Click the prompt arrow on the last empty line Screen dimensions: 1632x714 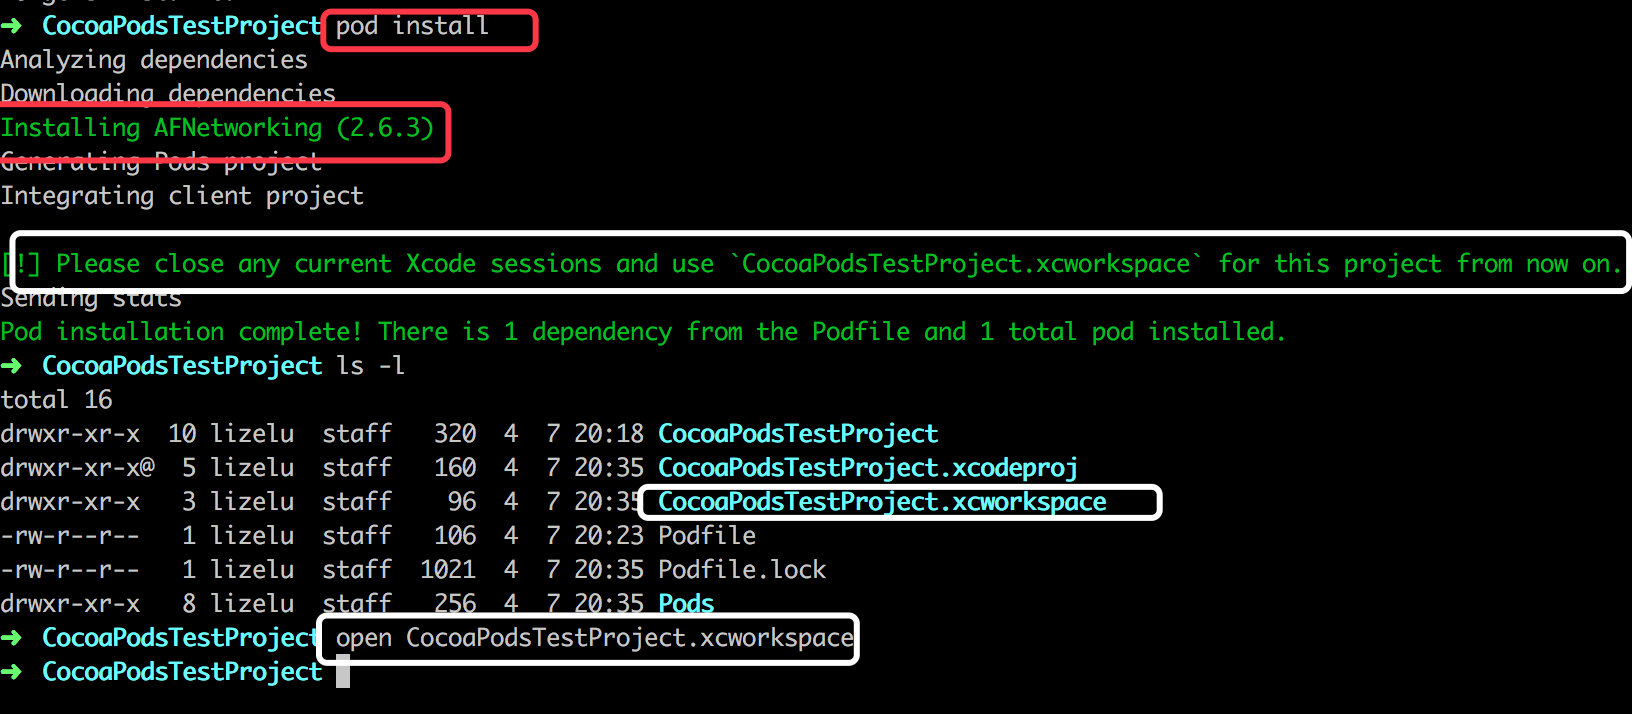[12, 672]
